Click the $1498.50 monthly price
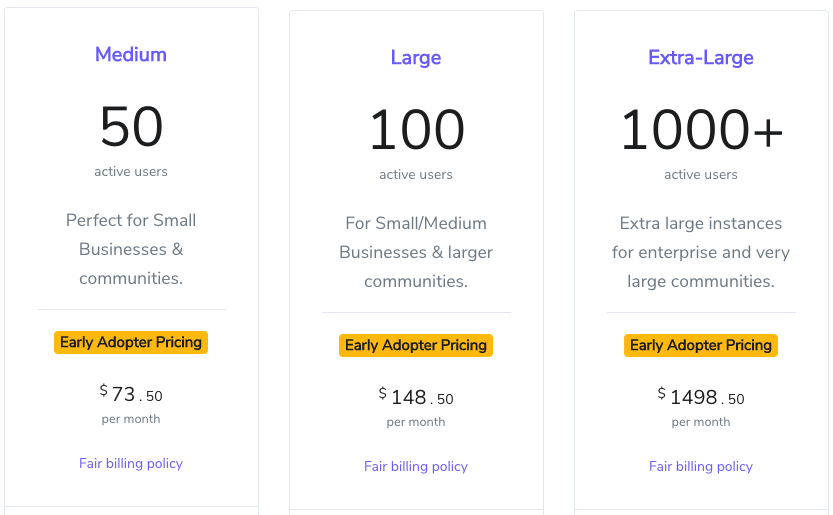The height and width of the screenshot is (515, 833). click(x=701, y=398)
